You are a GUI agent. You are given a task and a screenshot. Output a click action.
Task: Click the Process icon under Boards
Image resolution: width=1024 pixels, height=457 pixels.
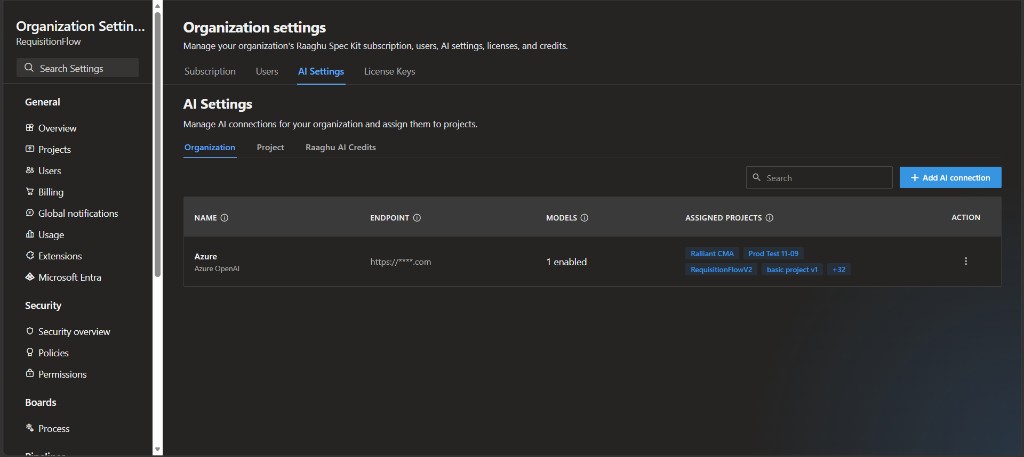coord(29,428)
